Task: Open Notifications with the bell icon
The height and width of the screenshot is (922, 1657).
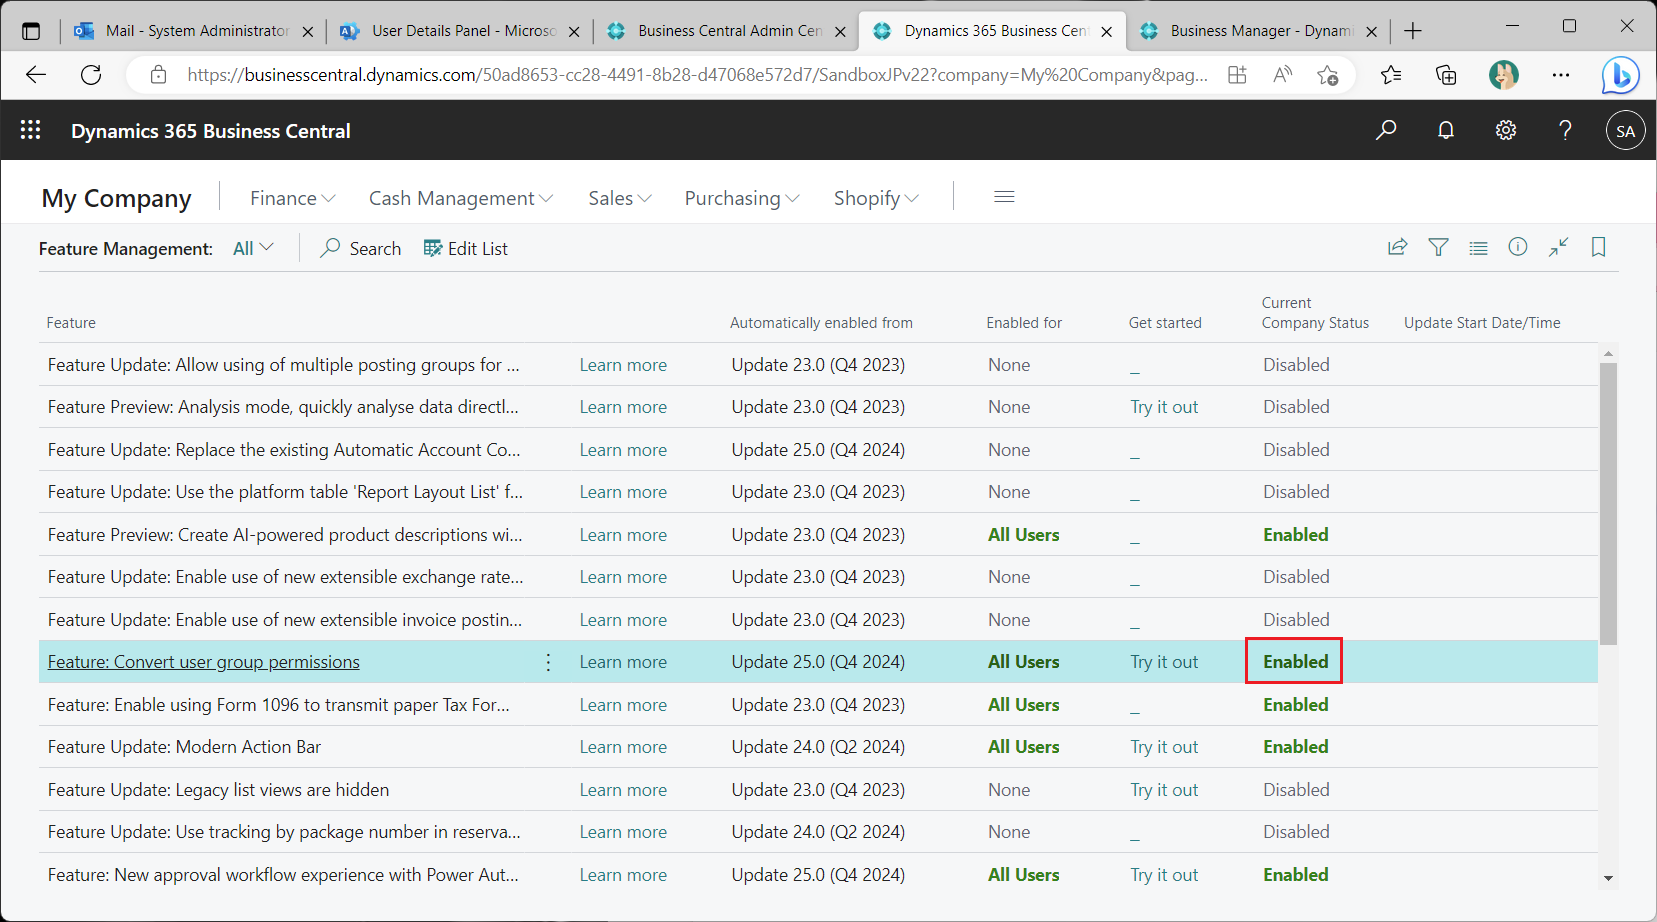Action: (x=1446, y=130)
